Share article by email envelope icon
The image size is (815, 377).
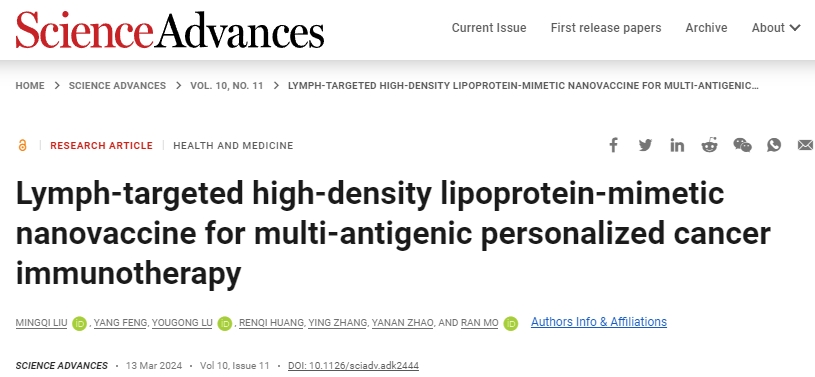click(x=806, y=145)
